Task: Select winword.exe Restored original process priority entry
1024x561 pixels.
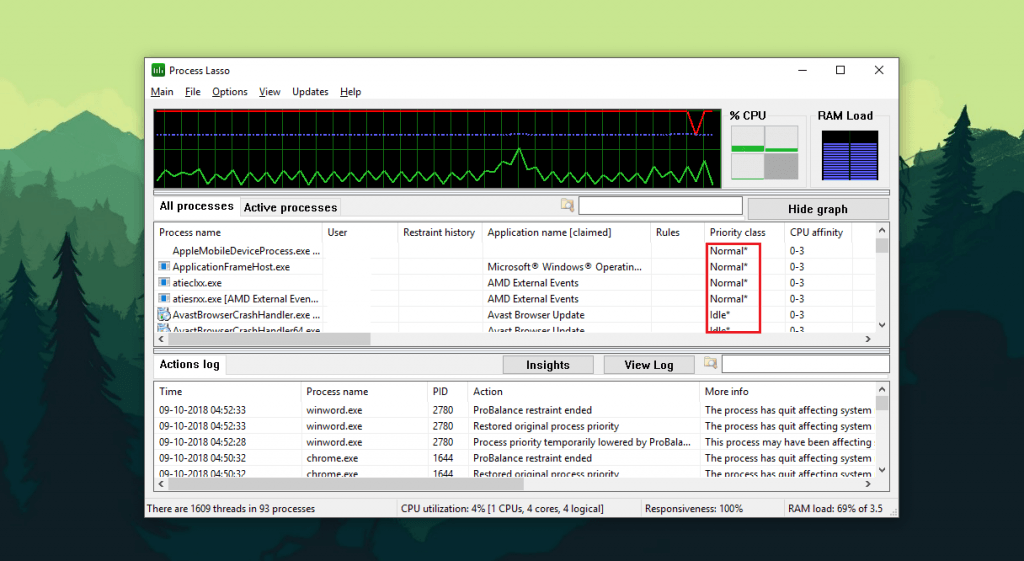Action: click(515, 426)
